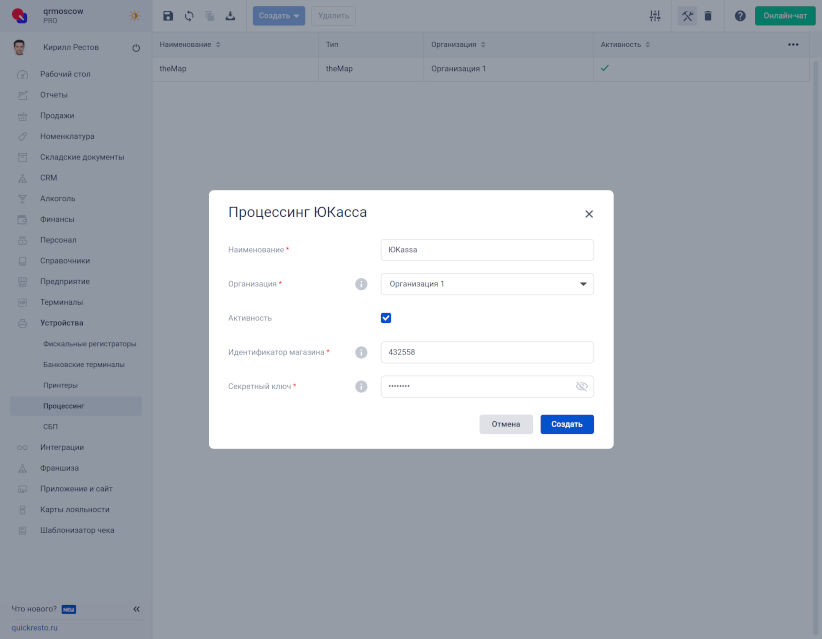Show info for Идентификатор магазина field
822x639 pixels.
[x=361, y=352]
